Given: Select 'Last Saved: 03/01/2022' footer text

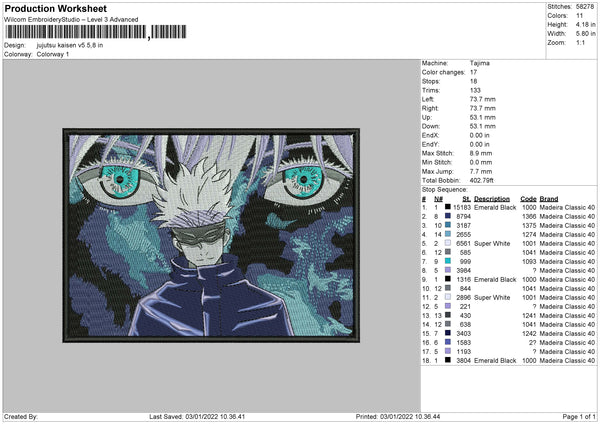Looking at the screenshot, I should coord(183,416).
